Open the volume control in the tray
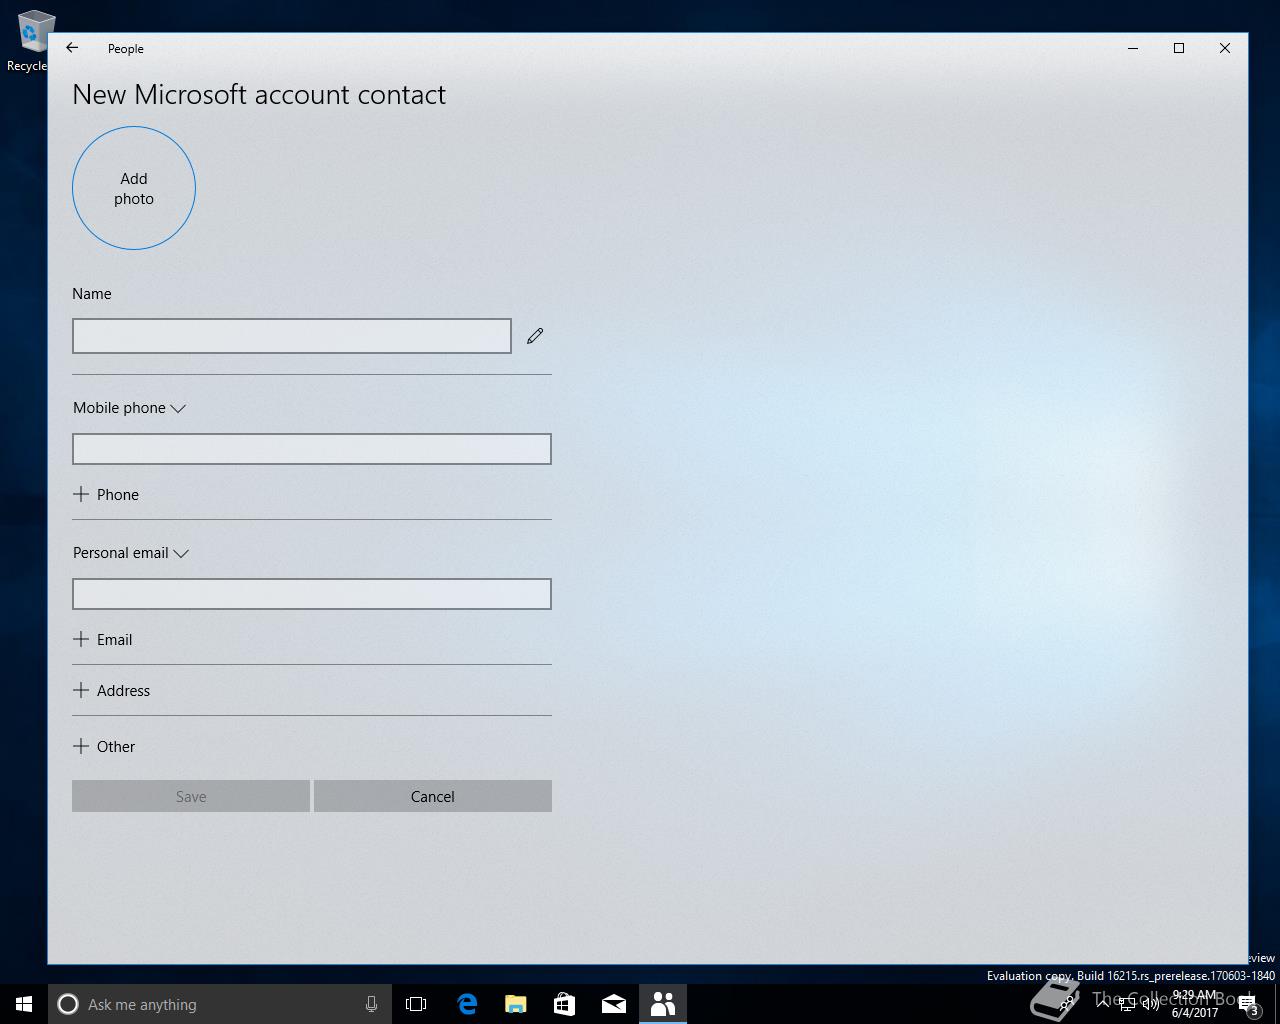Screen dimensions: 1280x1024 tap(1150, 1003)
